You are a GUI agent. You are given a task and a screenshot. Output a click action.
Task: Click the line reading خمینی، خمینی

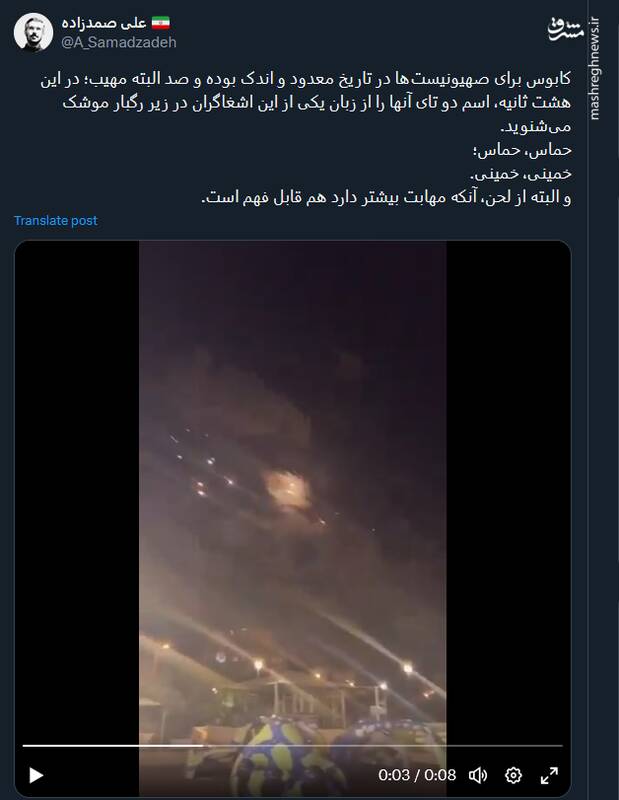[521, 174]
